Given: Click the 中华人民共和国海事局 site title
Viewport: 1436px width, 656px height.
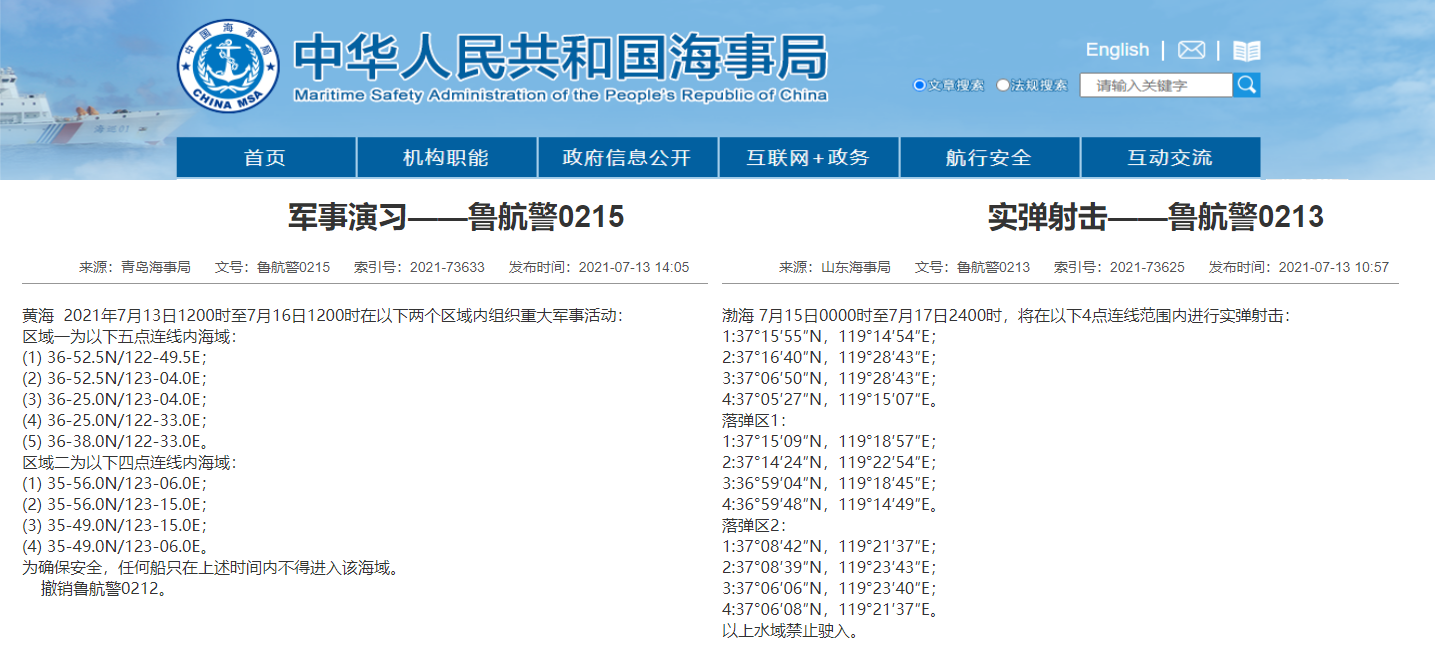Looking at the screenshot, I should pyautogui.click(x=560, y=58).
